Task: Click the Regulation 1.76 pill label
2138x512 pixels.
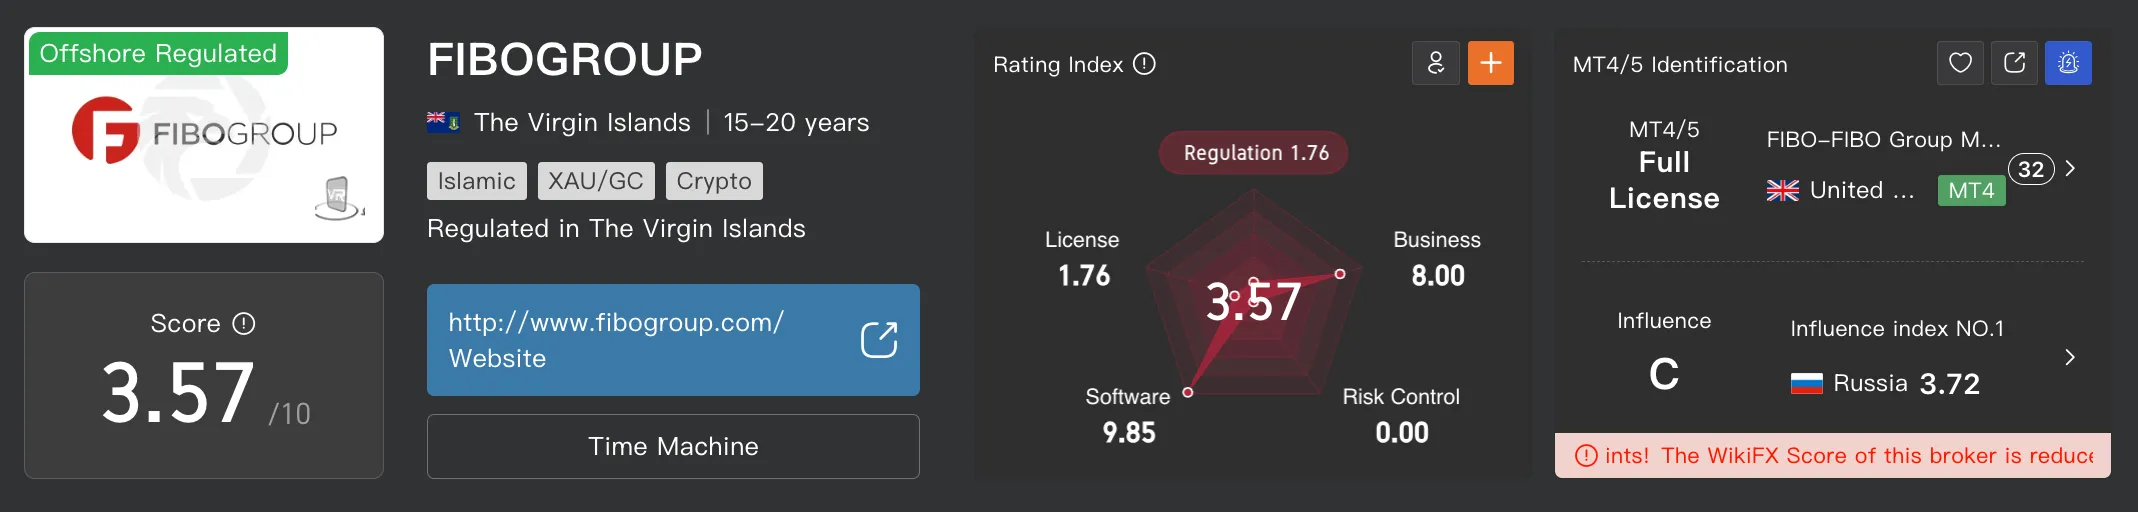Action: click(1254, 153)
